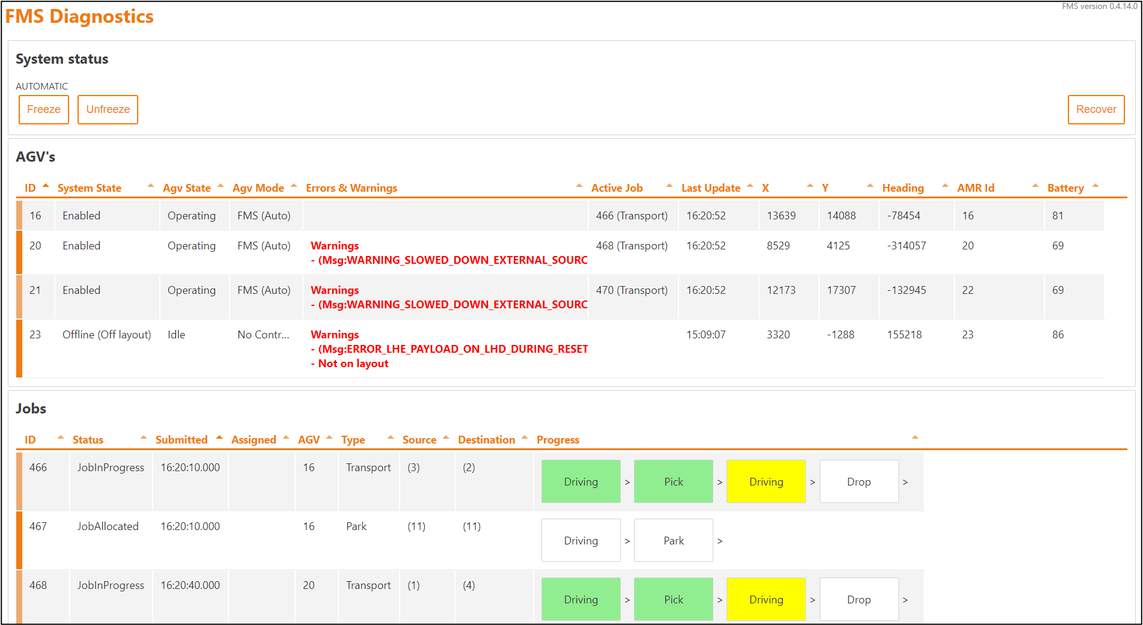Click the Unfreeze button
The width and height of the screenshot is (1143, 625).
click(x=108, y=110)
